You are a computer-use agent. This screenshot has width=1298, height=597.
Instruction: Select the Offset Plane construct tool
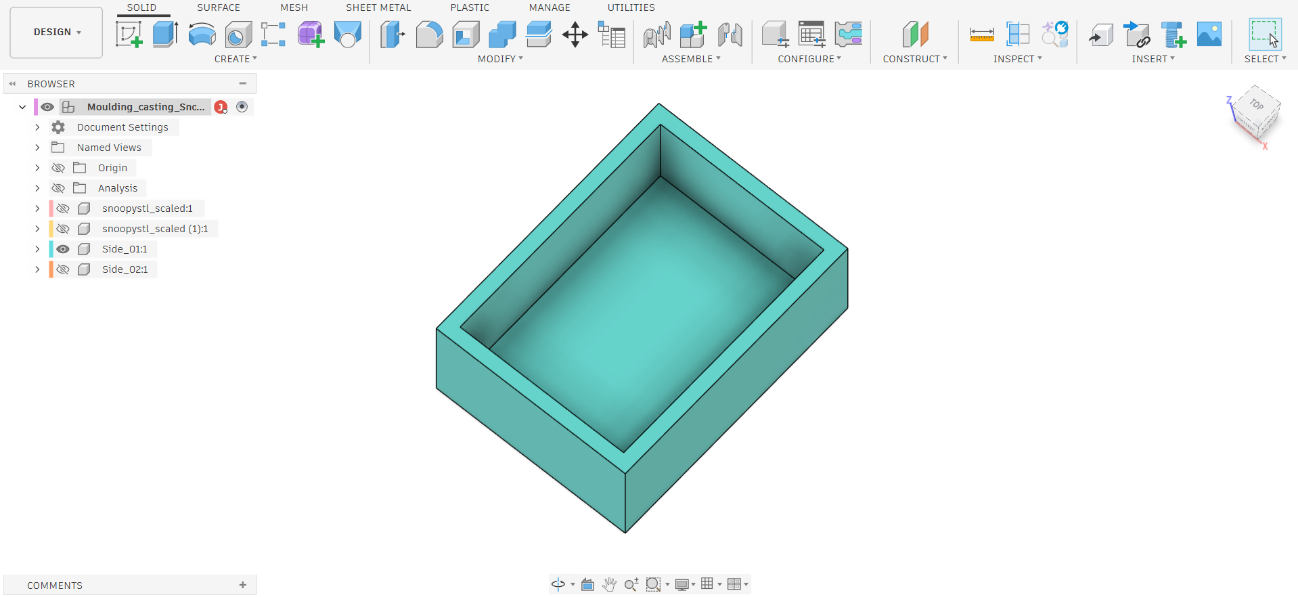915,35
